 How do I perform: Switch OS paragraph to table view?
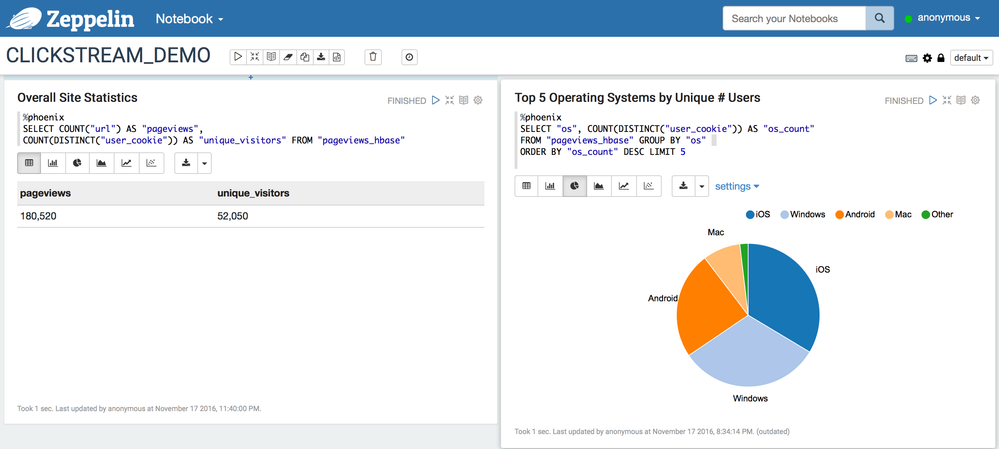526,186
